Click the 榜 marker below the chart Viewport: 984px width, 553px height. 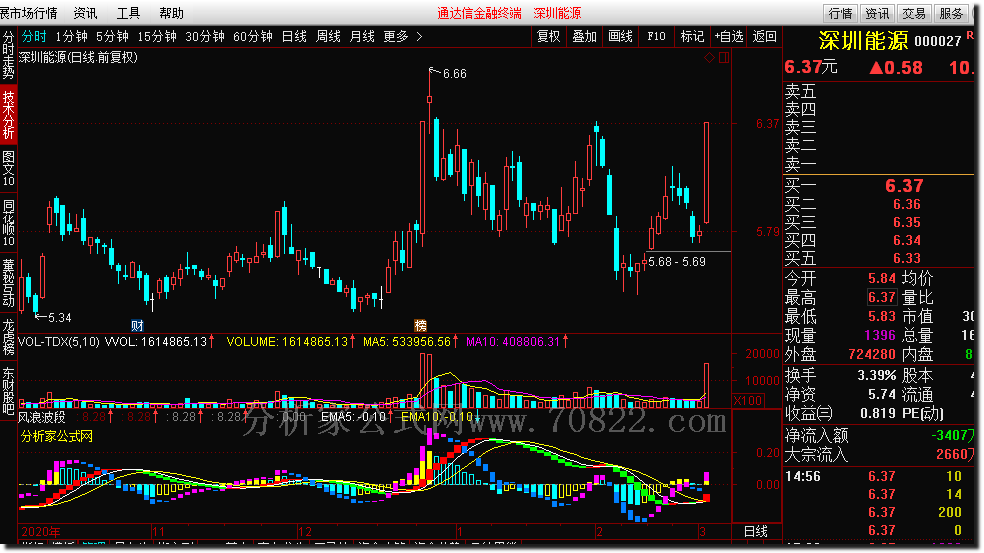[x=420, y=325]
